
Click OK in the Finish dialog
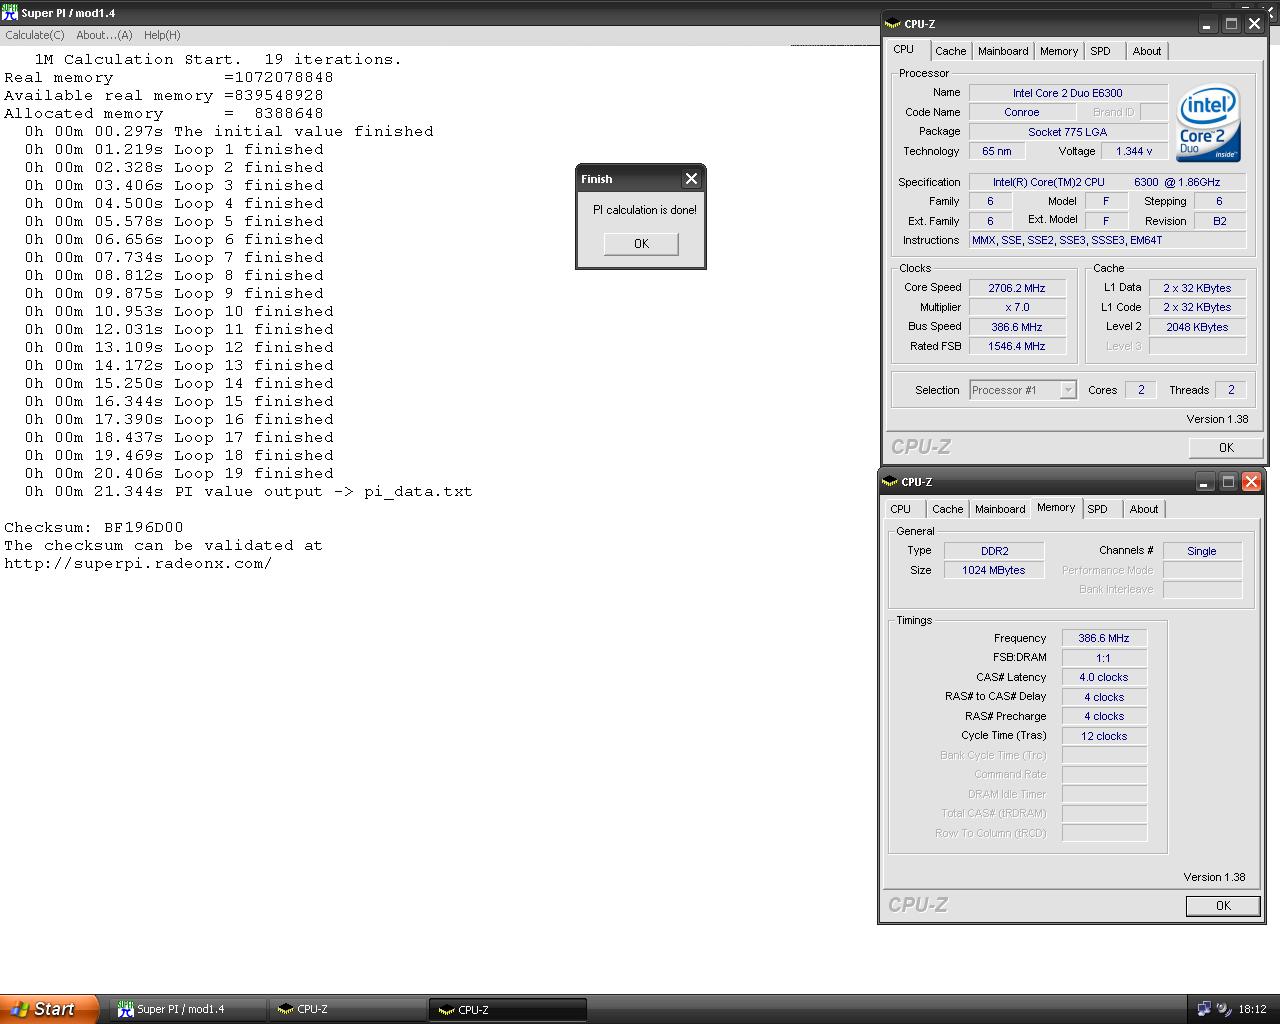(641, 244)
